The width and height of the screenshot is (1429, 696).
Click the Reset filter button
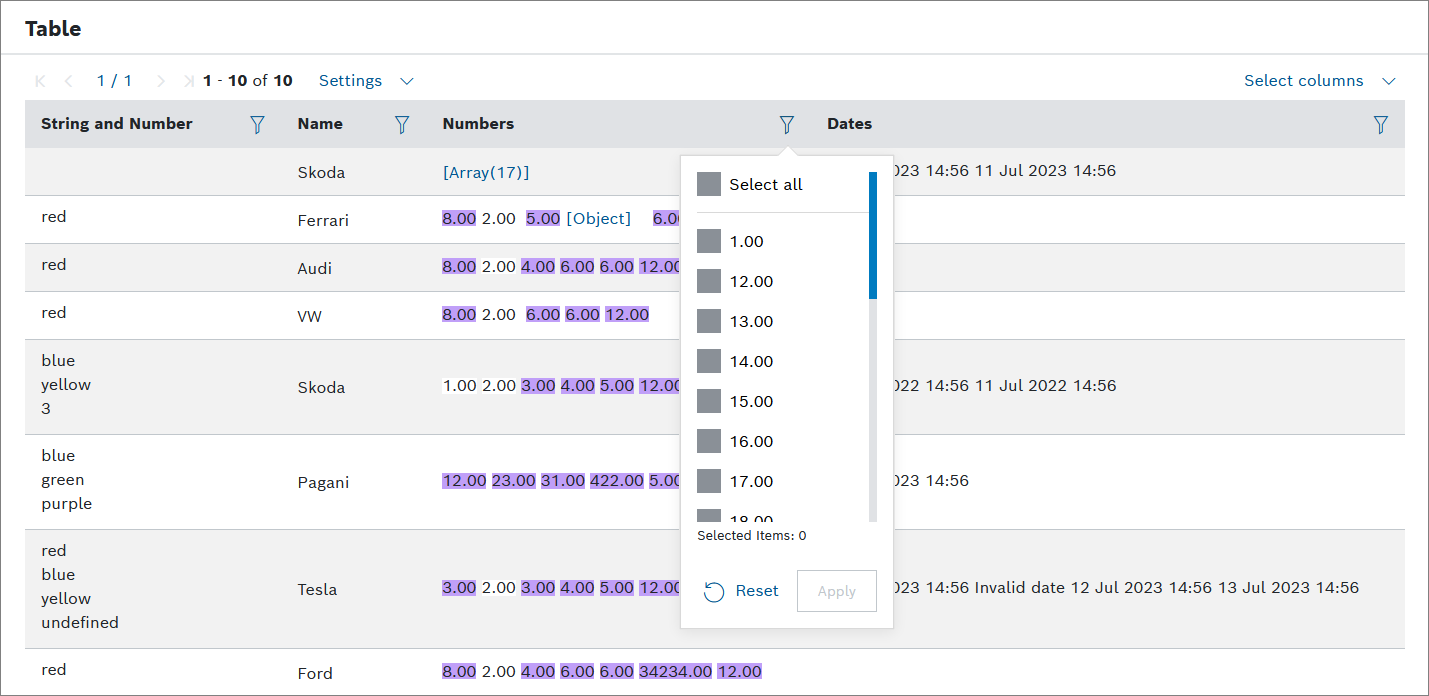(x=741, y=591)
